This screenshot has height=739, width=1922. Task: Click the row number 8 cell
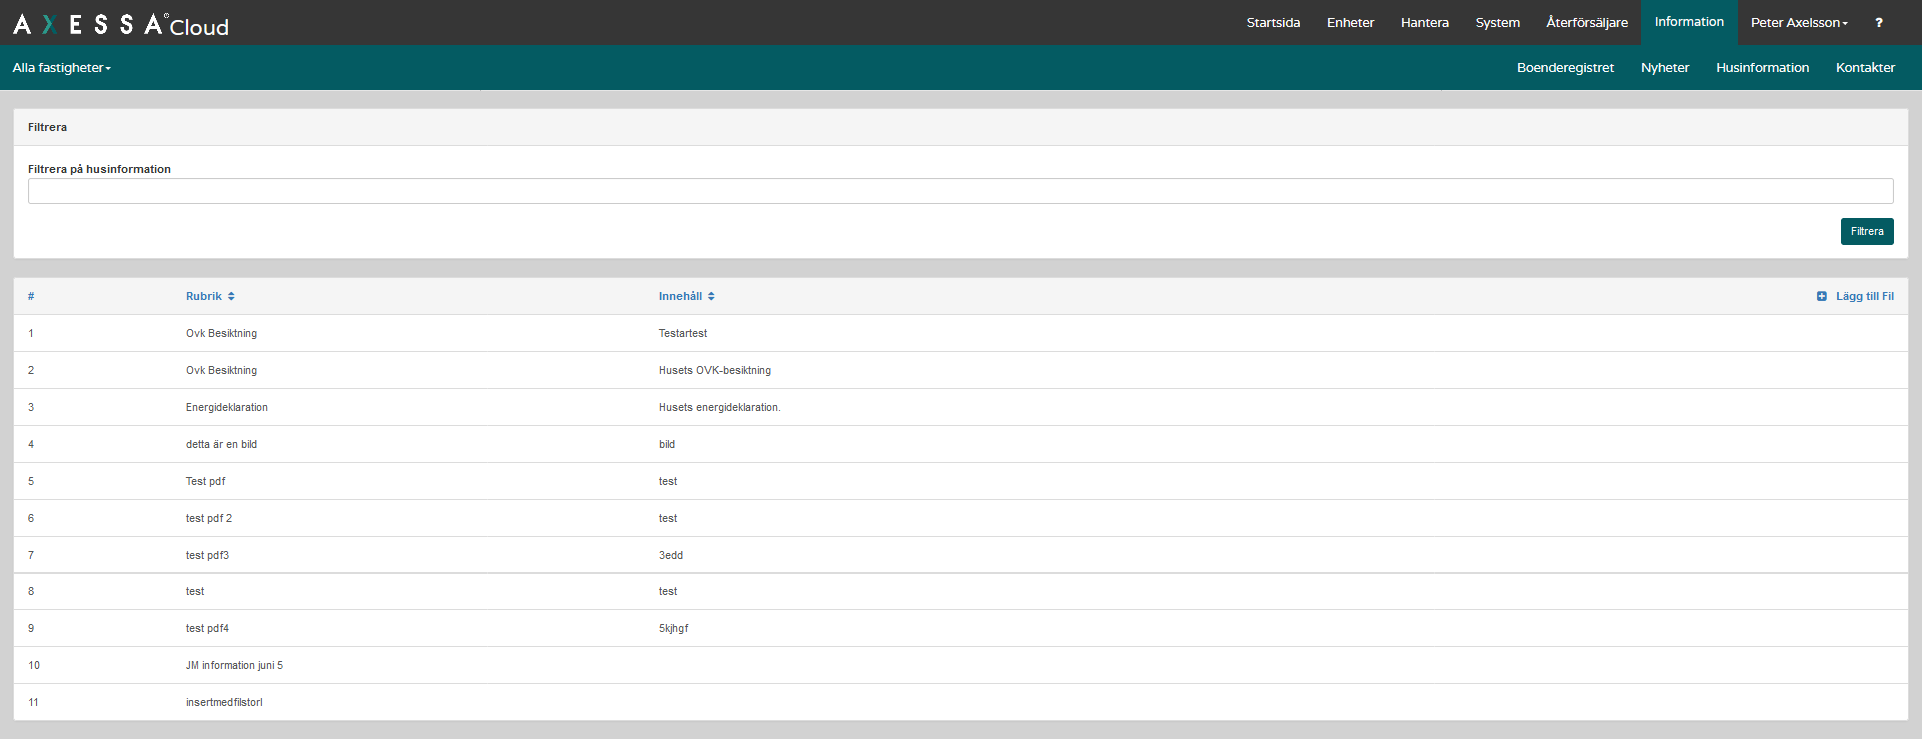[31, 591]
